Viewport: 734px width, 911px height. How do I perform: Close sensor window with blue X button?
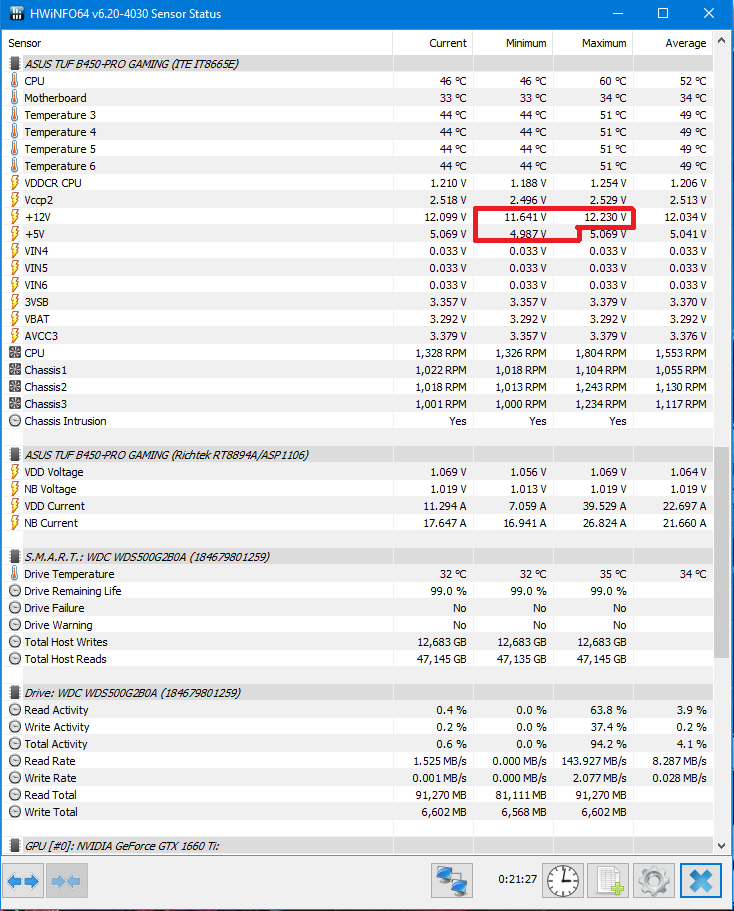(x=701, y=881)
